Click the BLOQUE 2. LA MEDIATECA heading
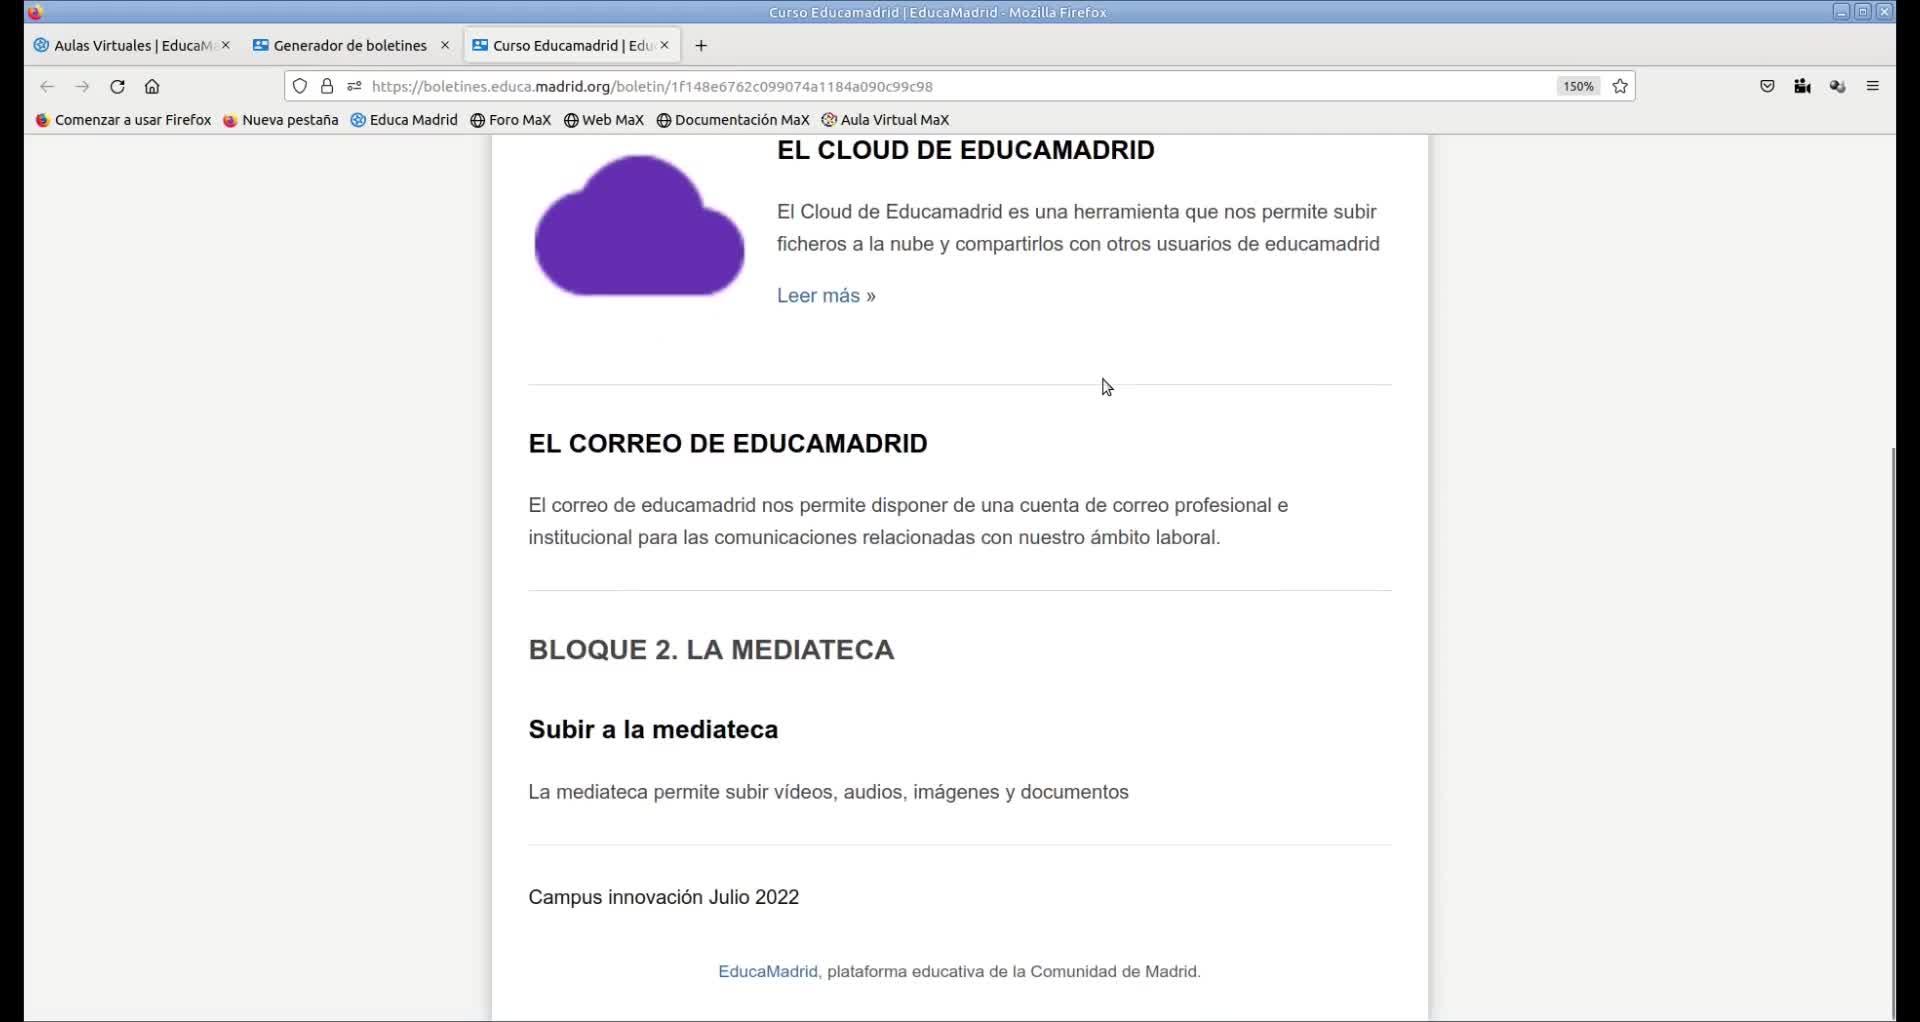Screen dimensions: 1920x1022 tap(711, 650)
